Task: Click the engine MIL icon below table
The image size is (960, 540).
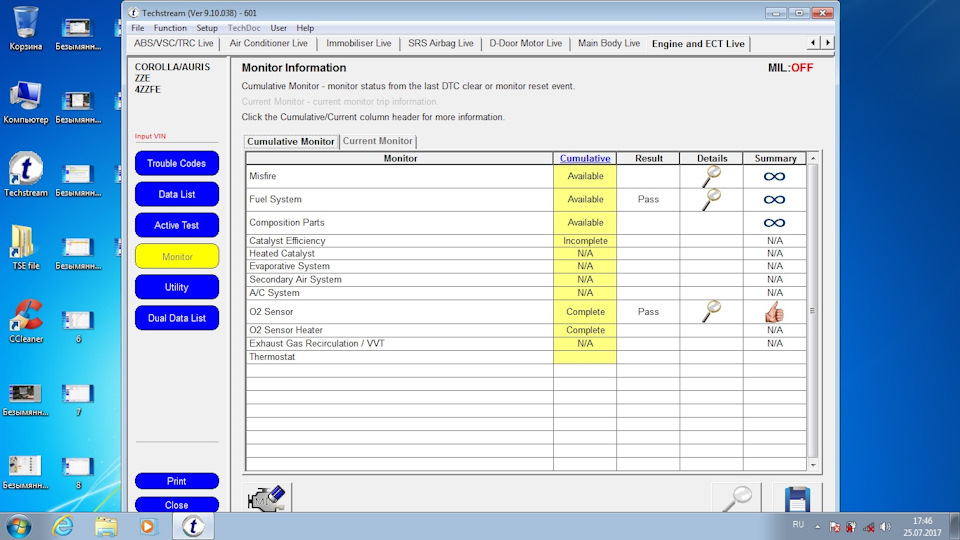Action: (267, 498)
